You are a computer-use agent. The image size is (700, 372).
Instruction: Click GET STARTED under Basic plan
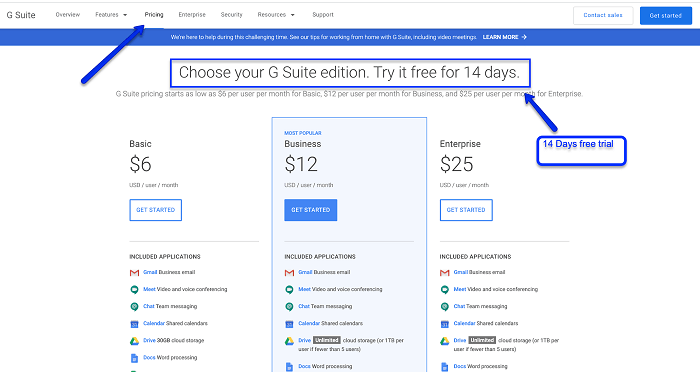[x=155, y=210]
